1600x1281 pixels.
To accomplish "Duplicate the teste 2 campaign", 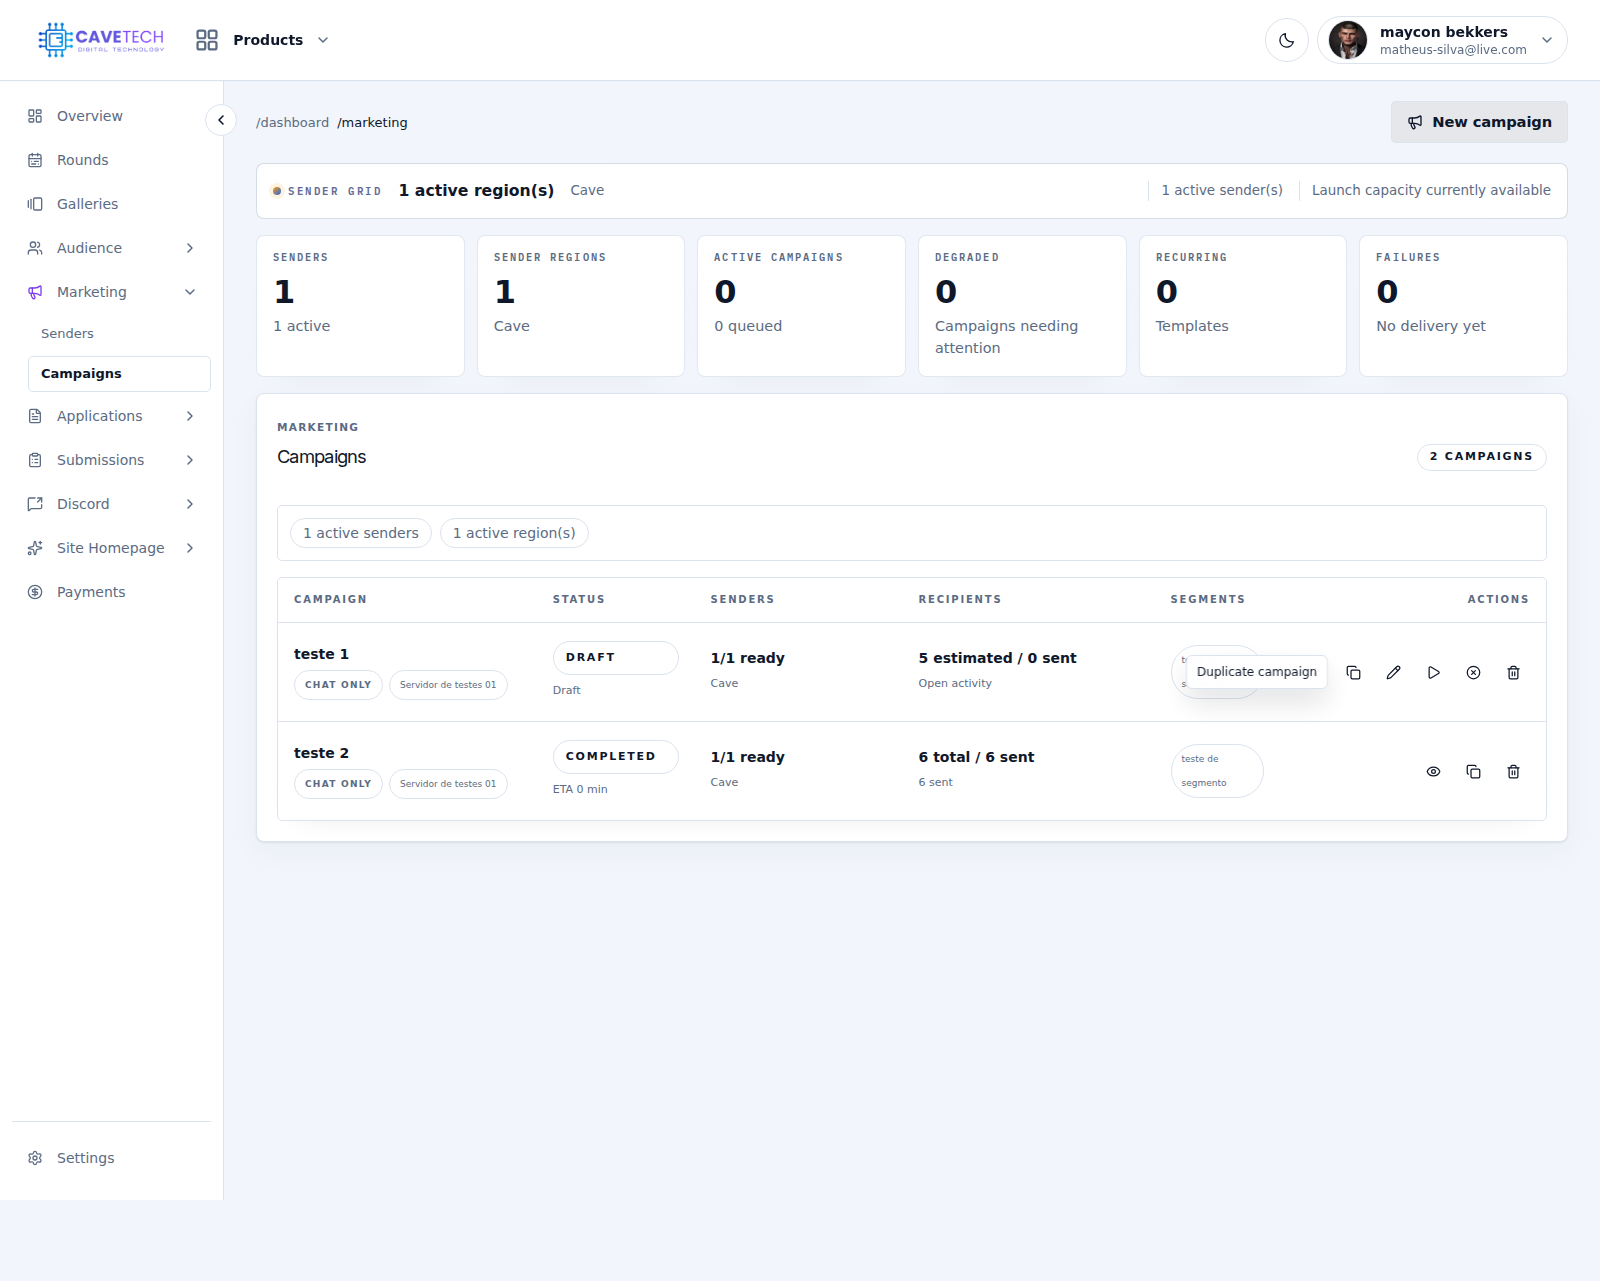I will 1473,772.
